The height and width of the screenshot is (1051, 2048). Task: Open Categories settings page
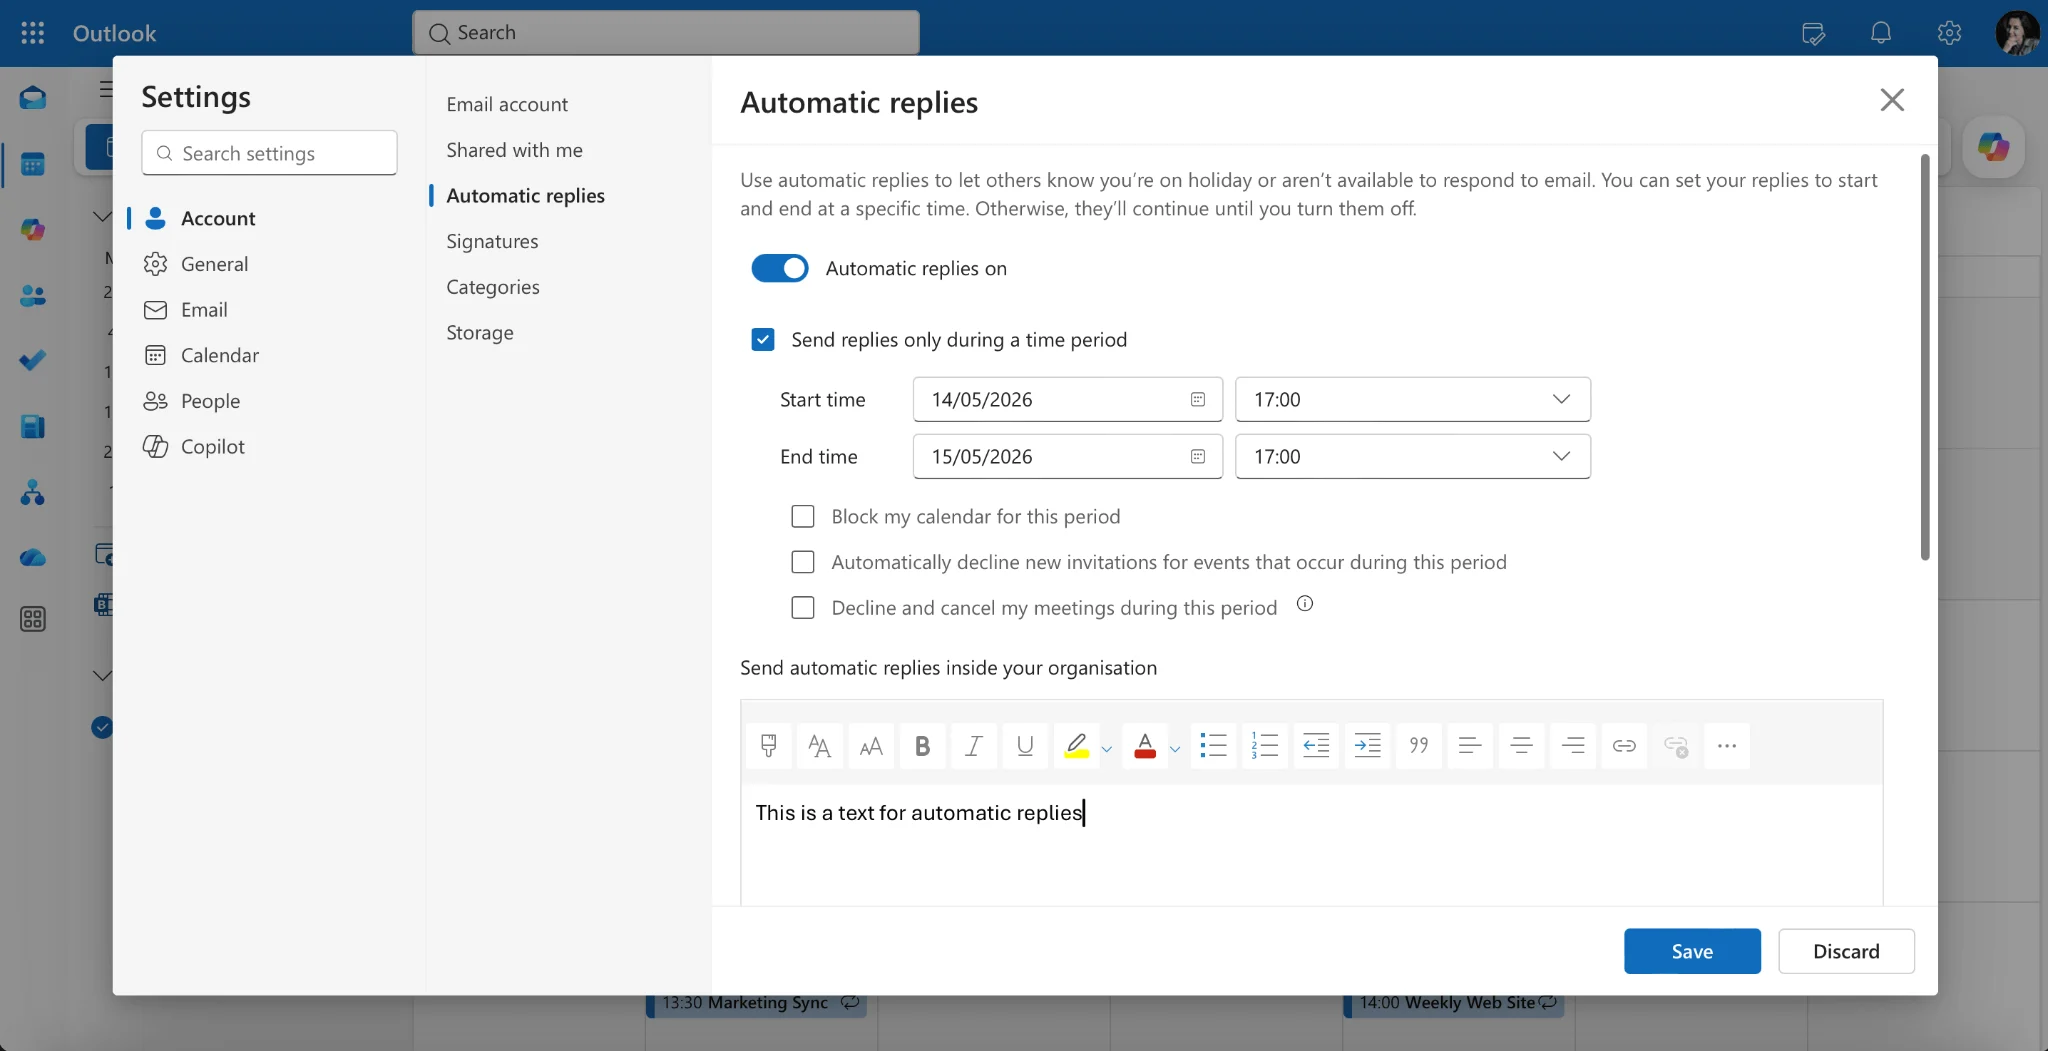coord(493,287)
